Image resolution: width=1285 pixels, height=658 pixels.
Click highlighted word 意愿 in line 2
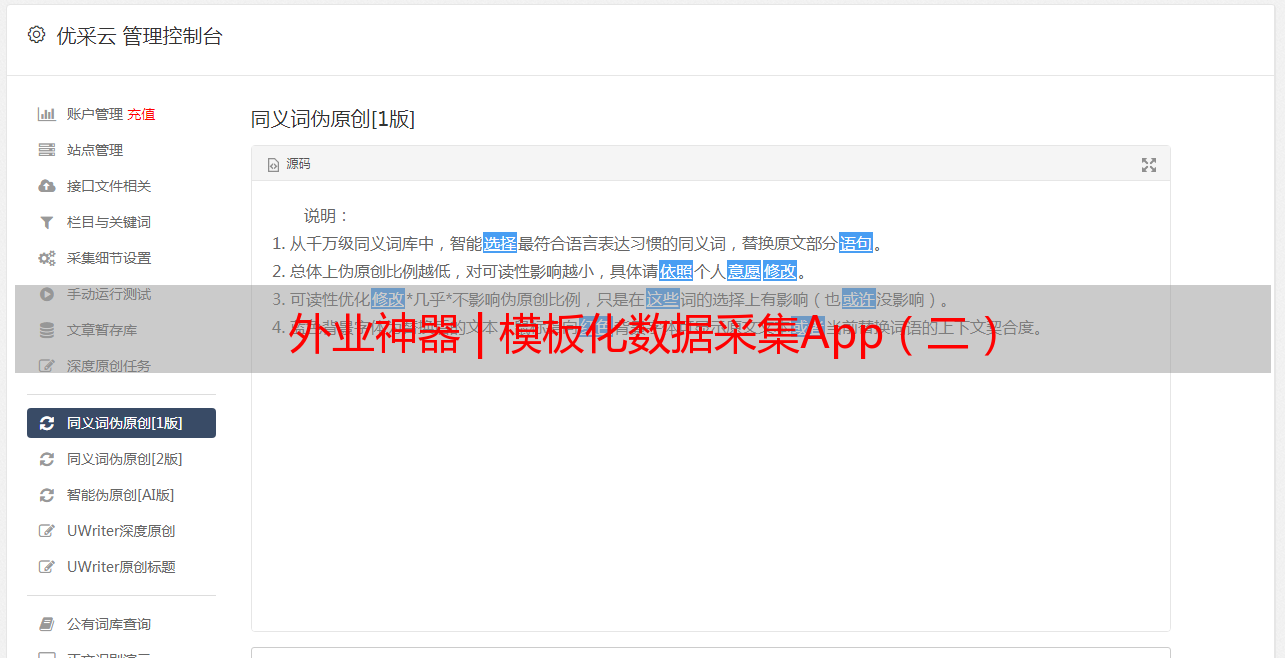(x=743, y=271)
